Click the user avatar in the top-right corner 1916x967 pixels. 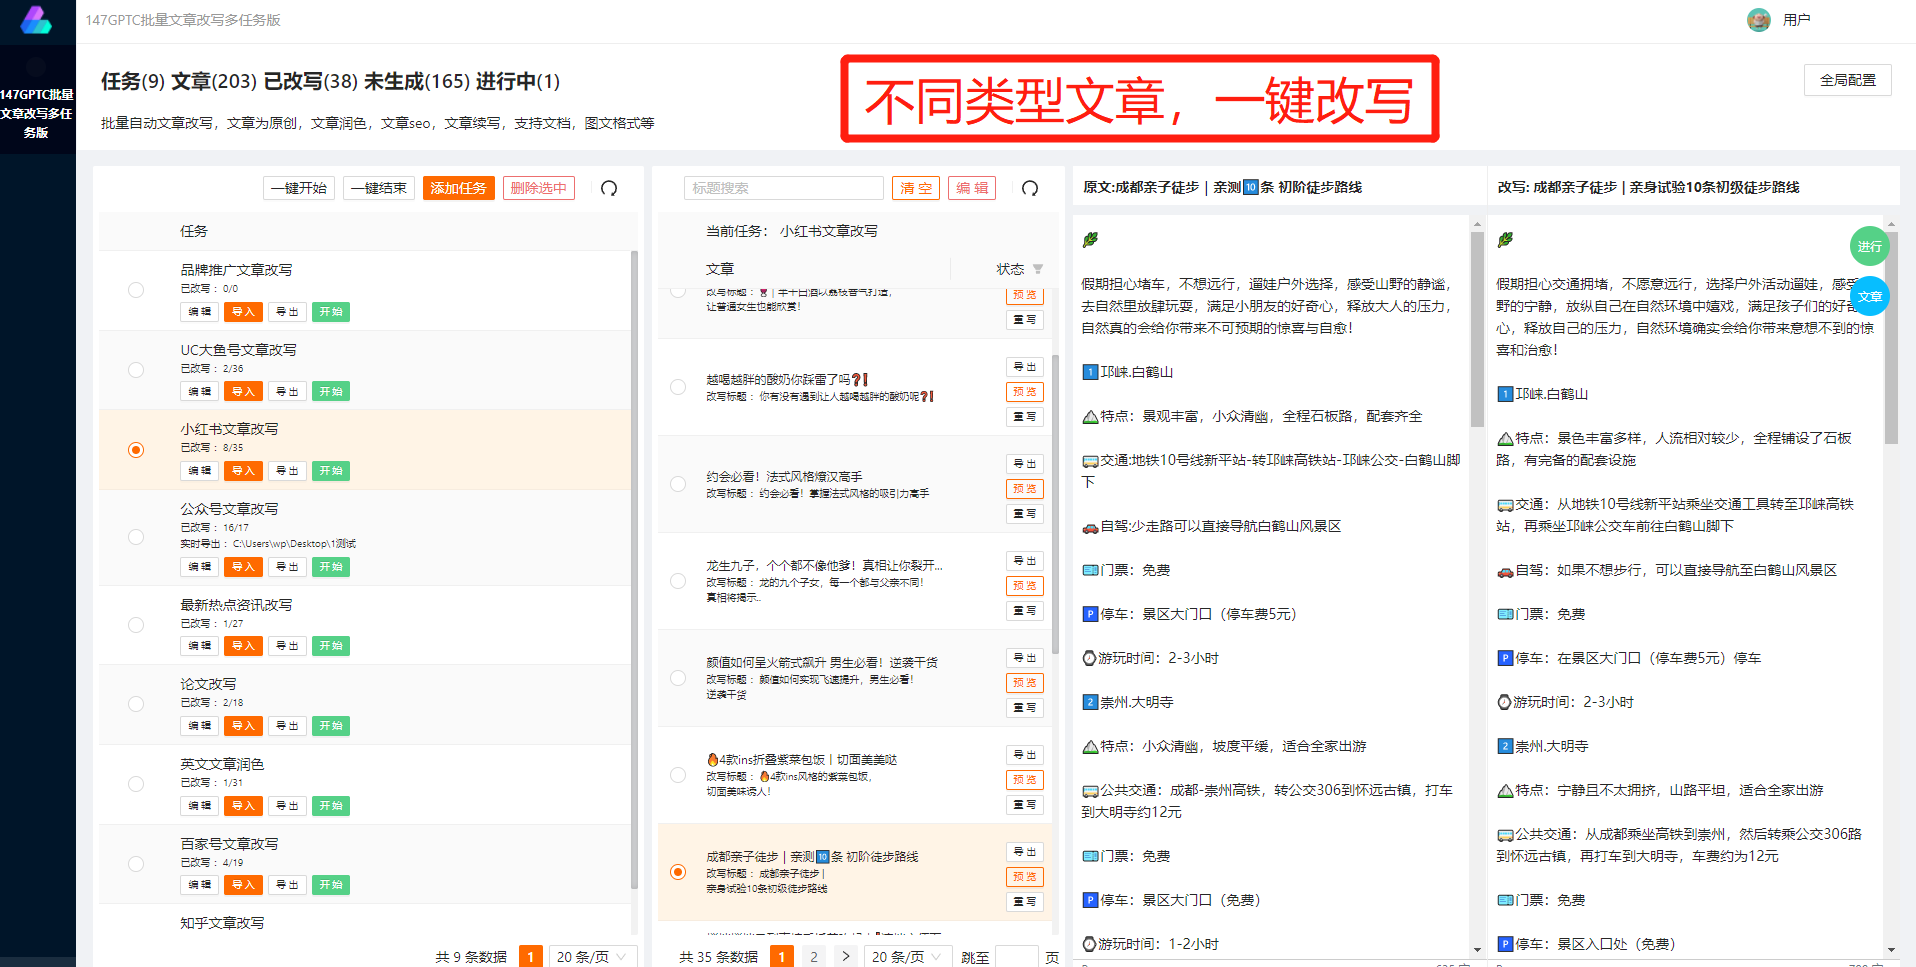click(1758, 19)
